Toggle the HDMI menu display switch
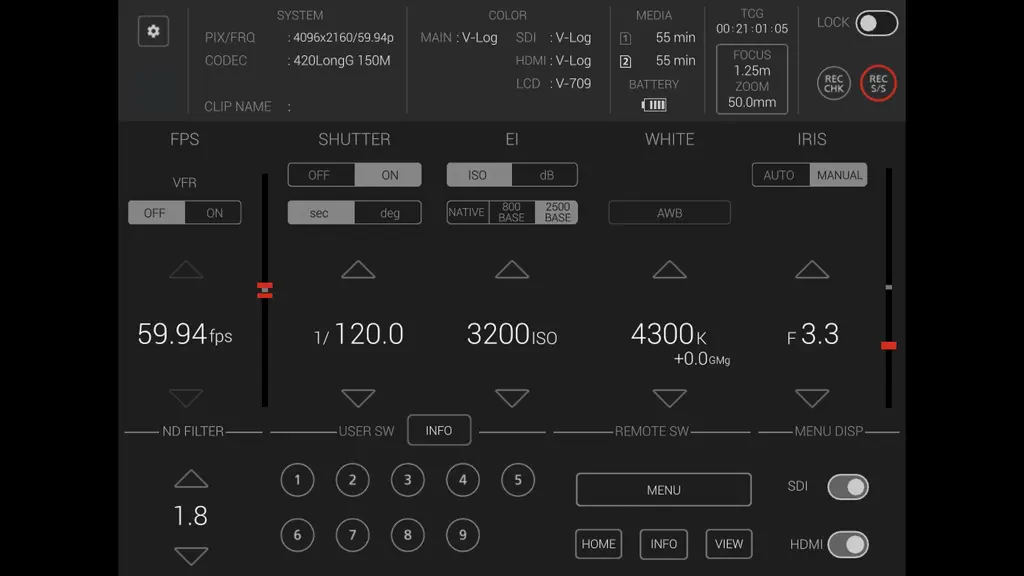Image resolution: width=1024 pixels, height=576 pixels. coord(848,545)
